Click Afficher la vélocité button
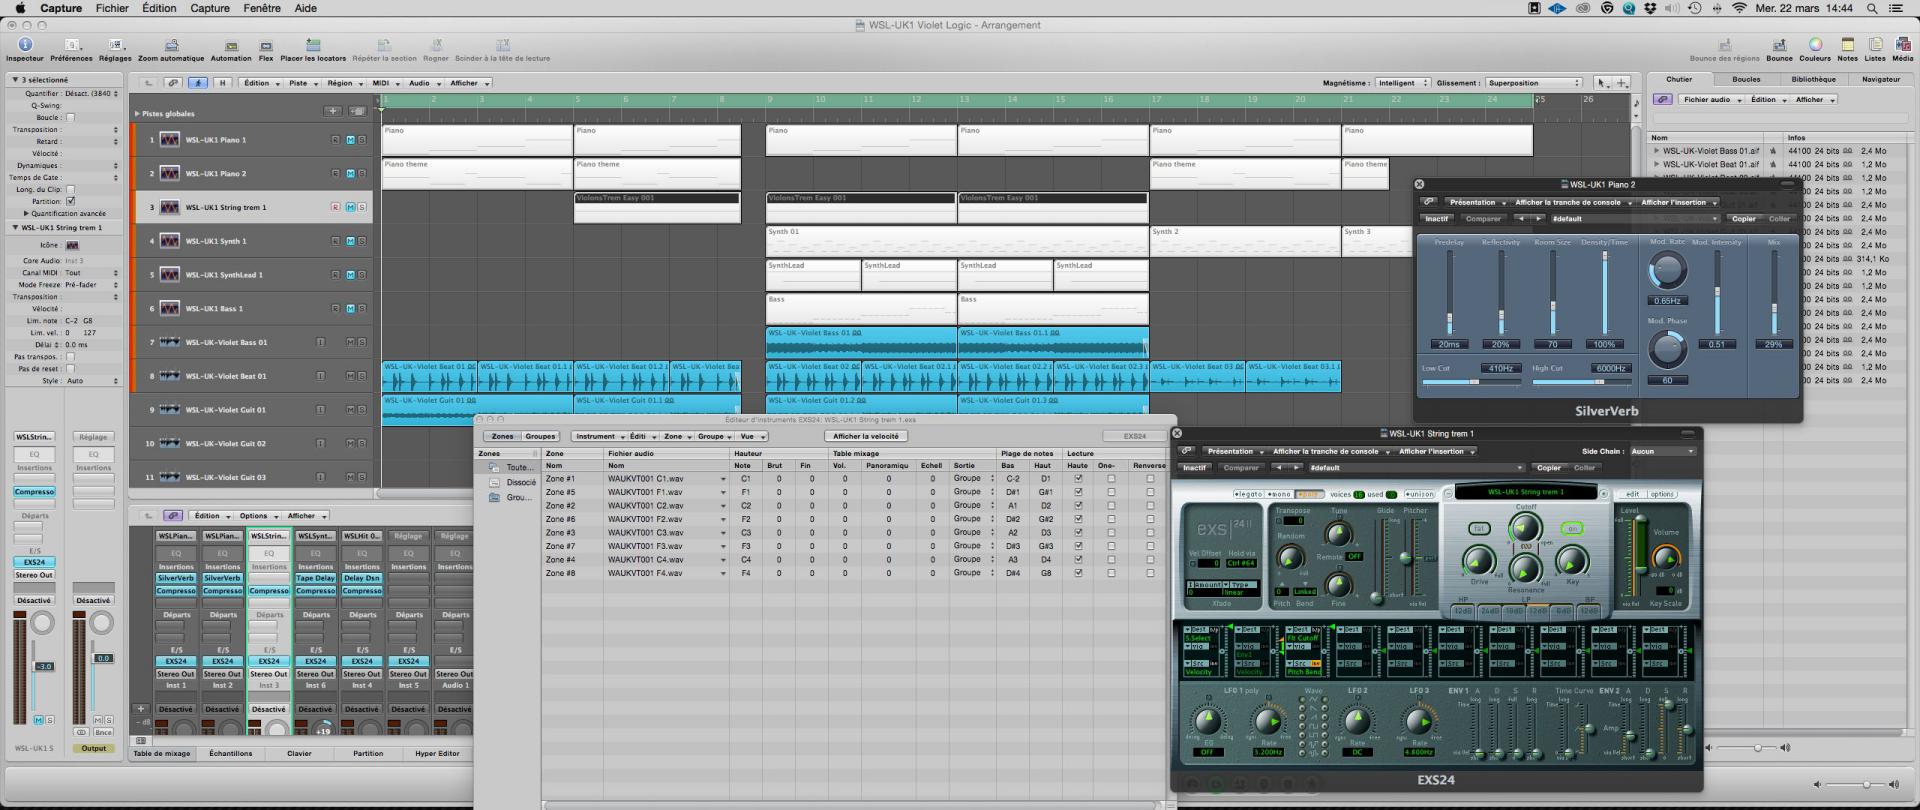1920x810 pixels. pyautogui.click(x=866, y=436)
